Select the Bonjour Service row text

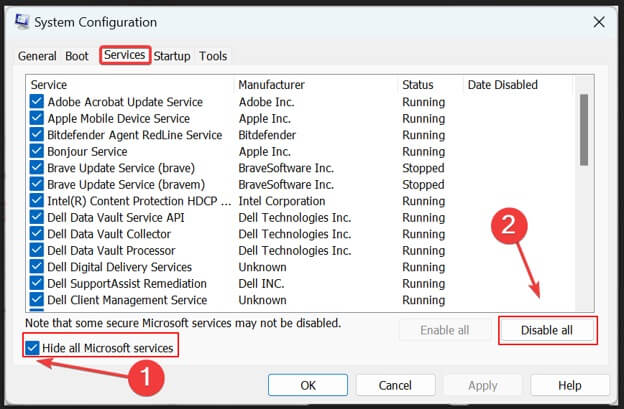click(x=87, y=151)
